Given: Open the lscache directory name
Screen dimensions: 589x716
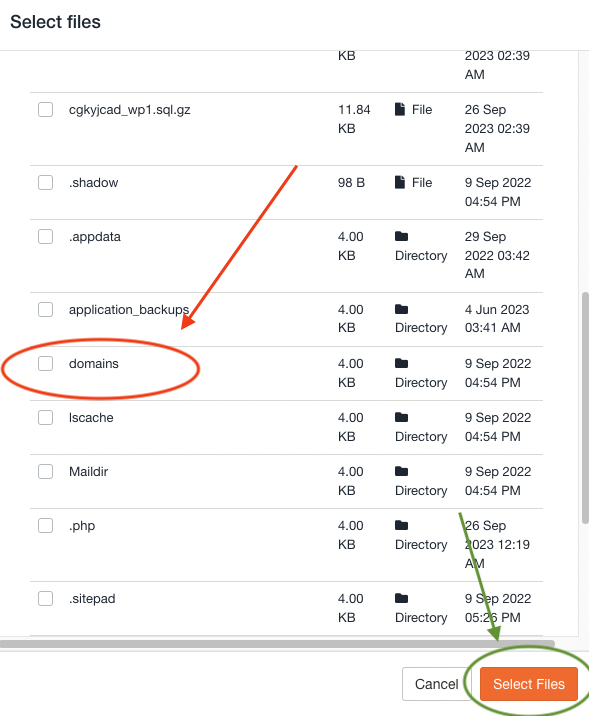Looking at the screenshot, I should 91,417.
